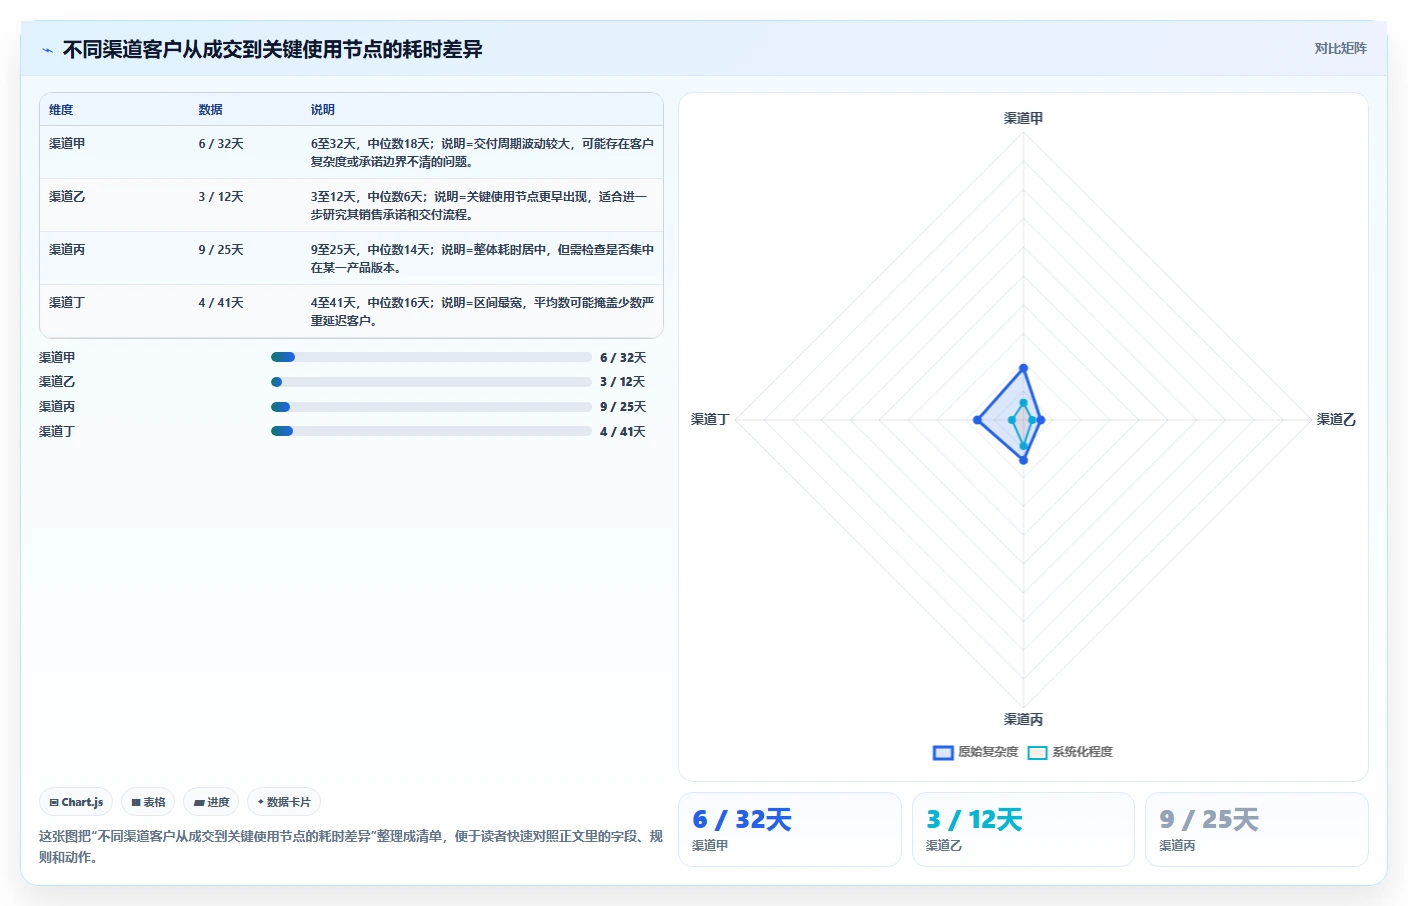The image size is (1408, 906).
Task: Click the radar axis label 渠道丁
Action: coord(710,420)
